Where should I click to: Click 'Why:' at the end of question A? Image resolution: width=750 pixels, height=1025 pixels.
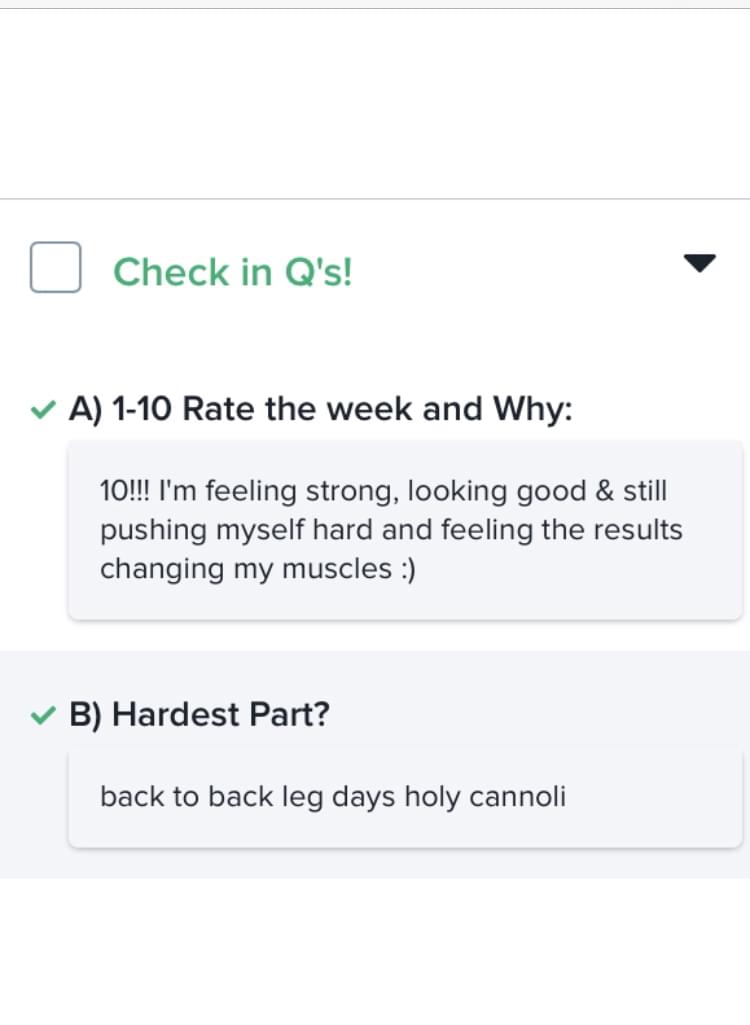pyautogui.click(x=533, y=409)
